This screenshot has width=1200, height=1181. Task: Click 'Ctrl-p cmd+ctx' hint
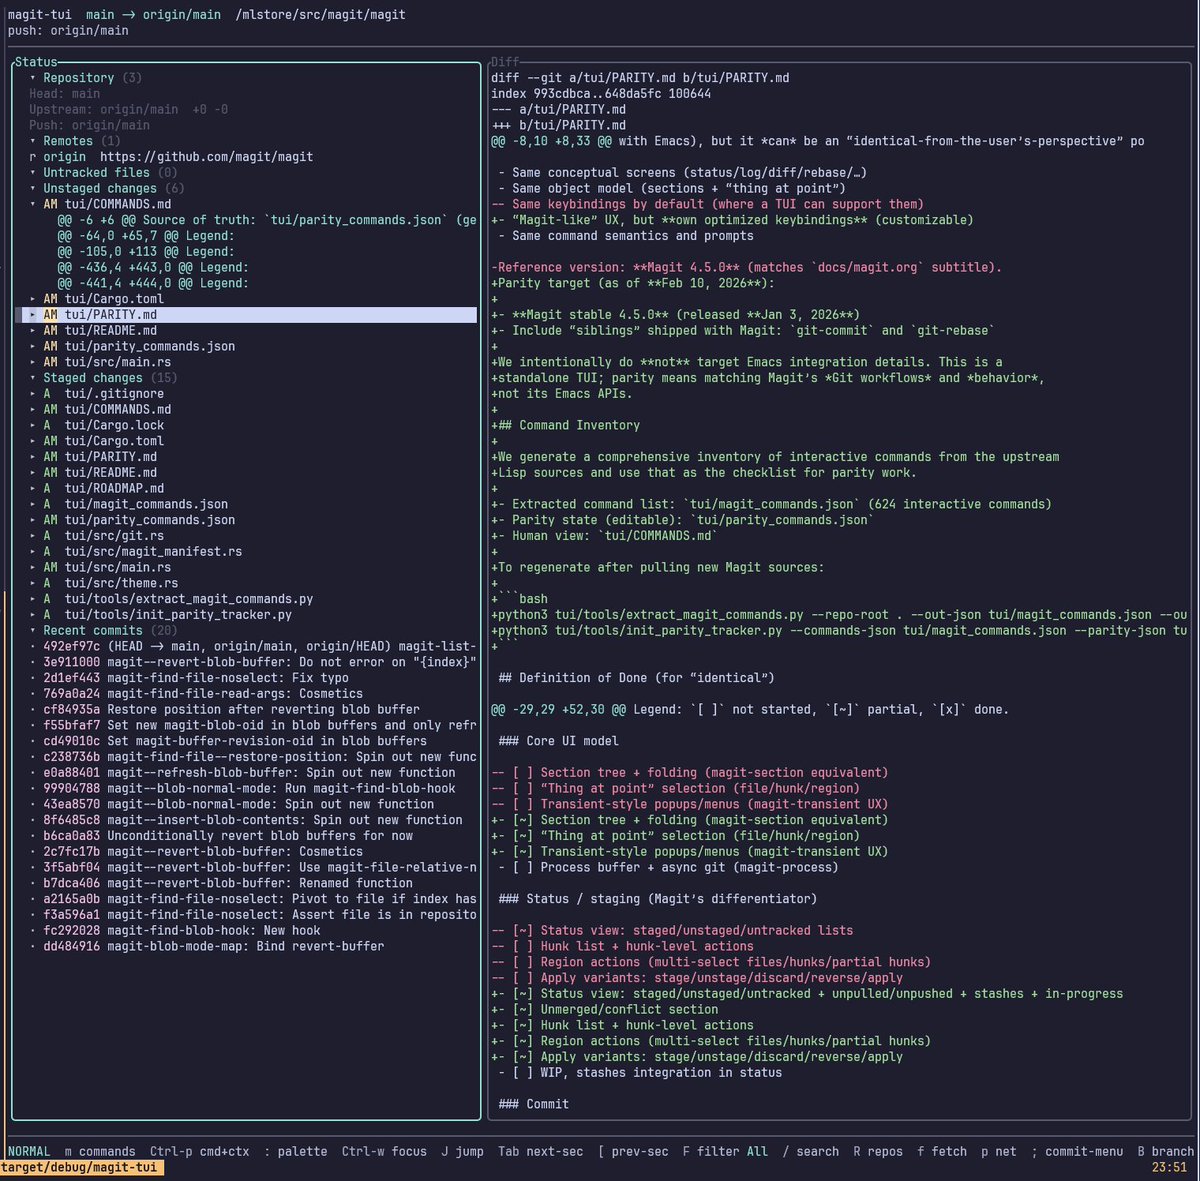pyautogui.click(x=200, y=1152)
